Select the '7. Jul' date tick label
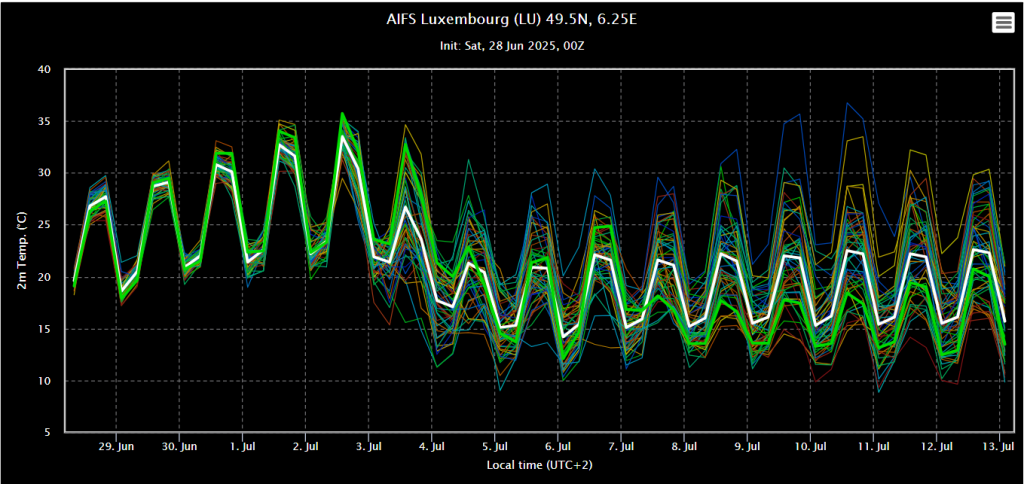 (x=621, y=447)
